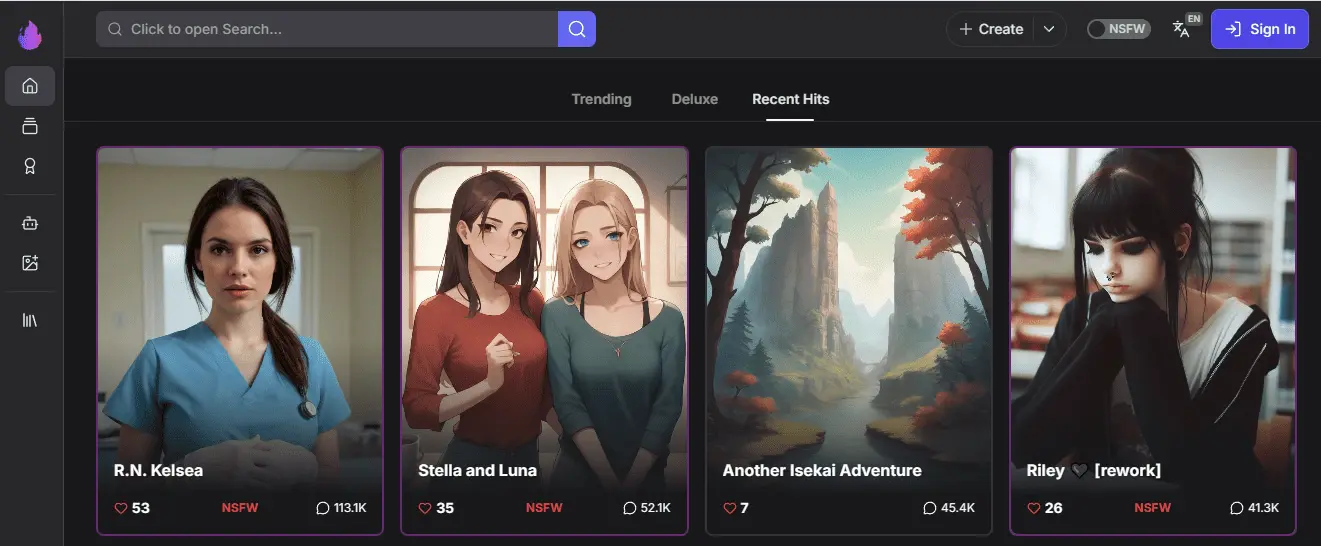Click the purple flame logo icon
1321x546 pixels.
click(30, 34)
